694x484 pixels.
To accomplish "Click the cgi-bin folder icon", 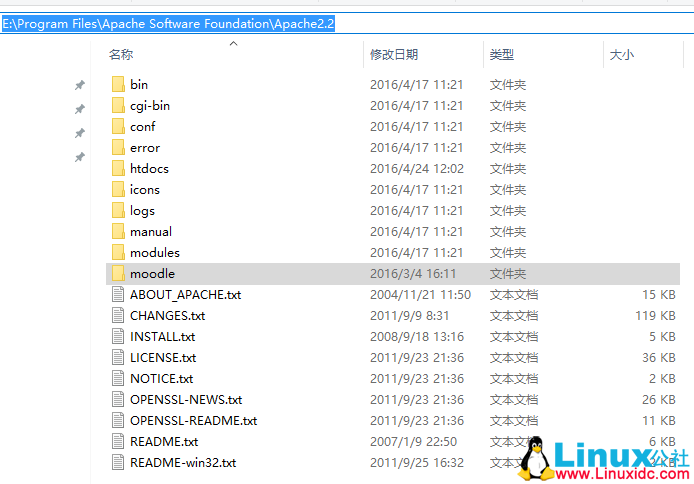I will tap(118, 105).
